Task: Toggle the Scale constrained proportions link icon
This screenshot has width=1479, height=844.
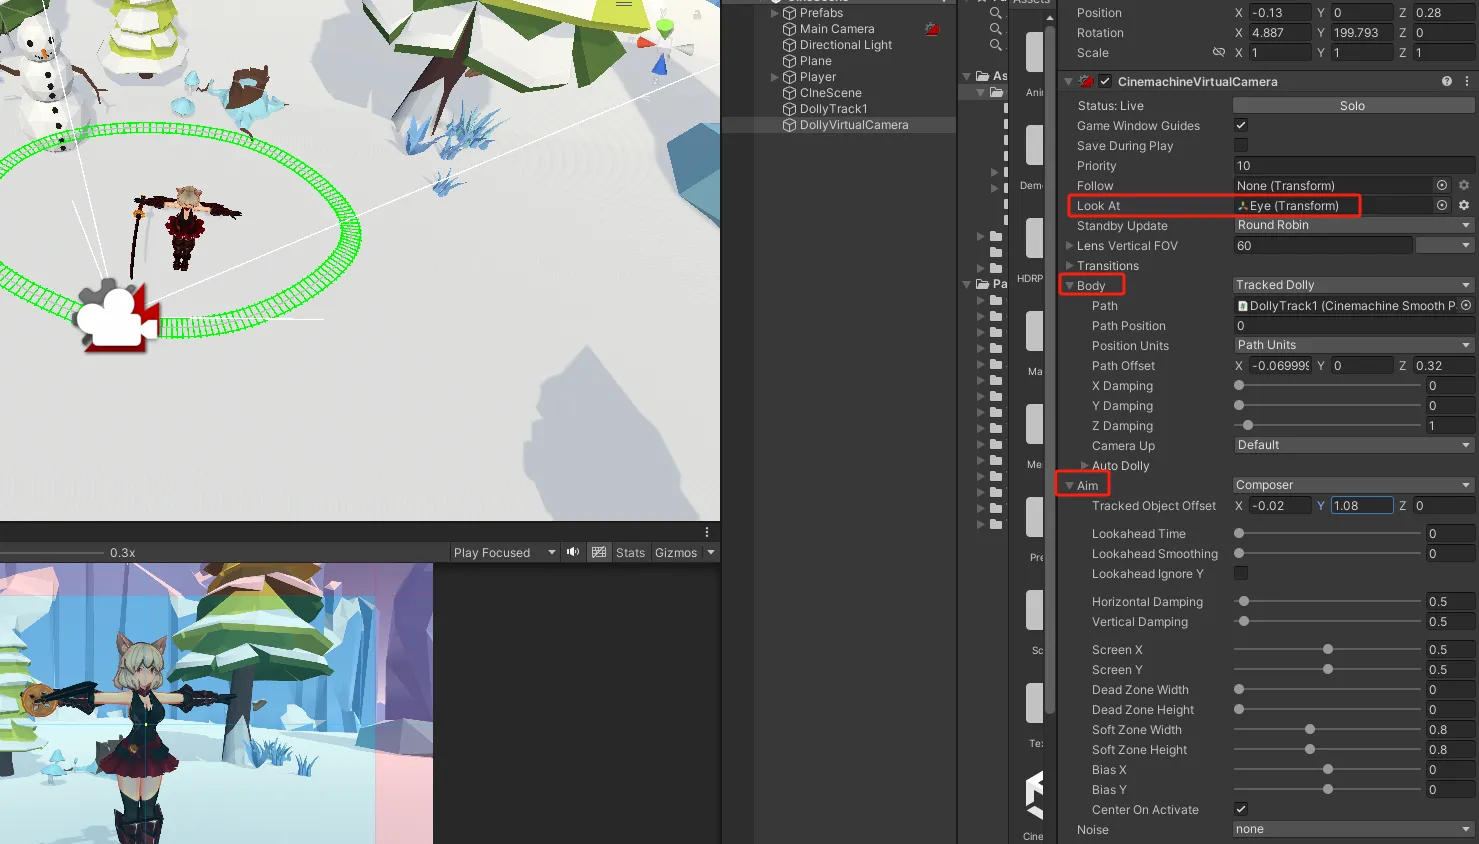Action: (x=1218, y=52)
